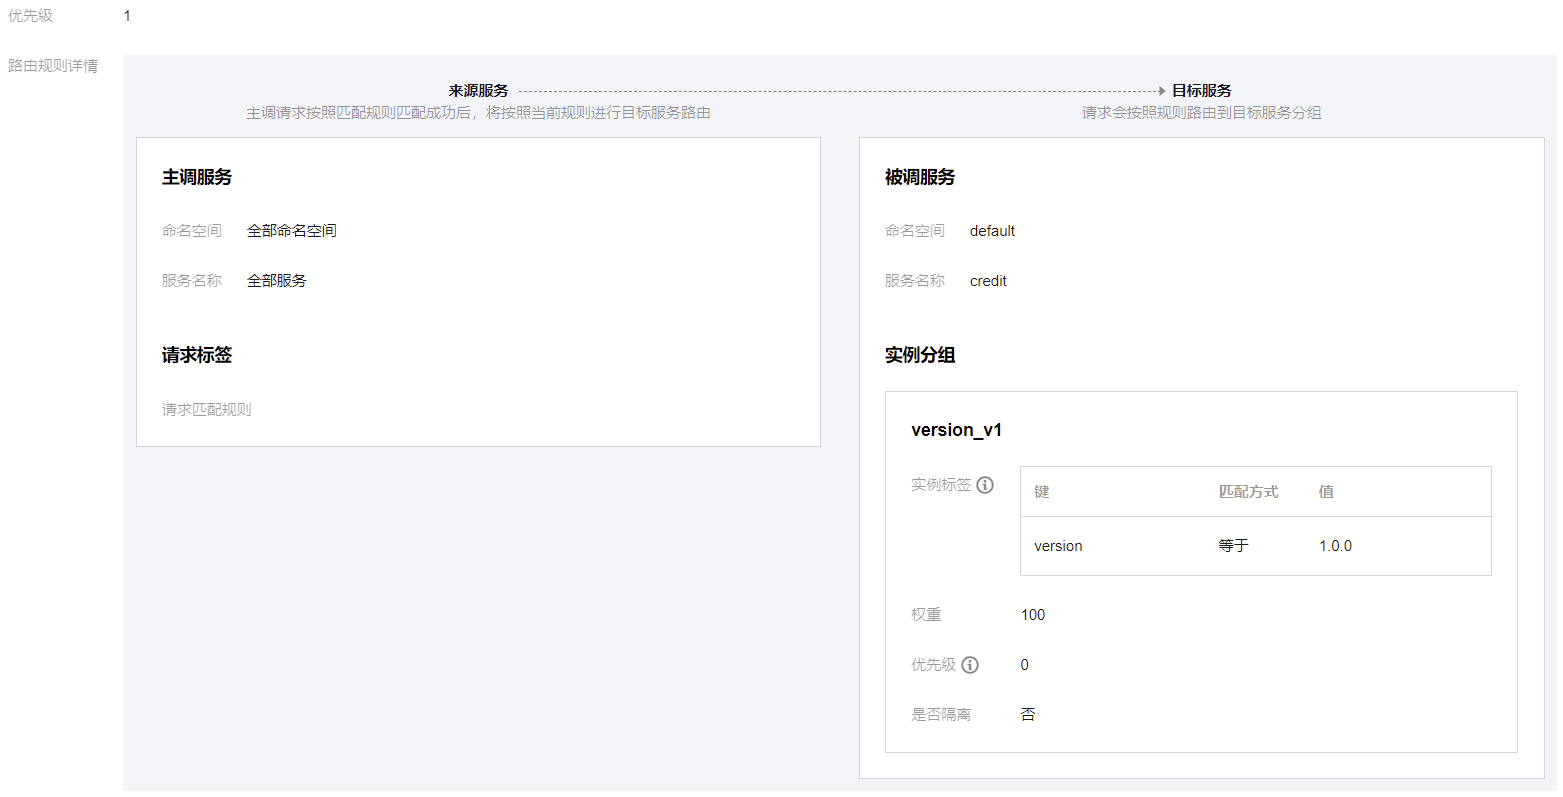Click the 匹配方式 column header
The image size is (1563, 797).
coord(1248,492)
